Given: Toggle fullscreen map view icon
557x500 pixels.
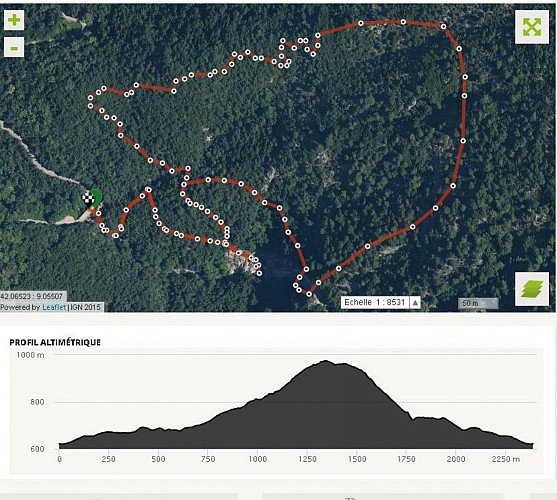Looking at the screenshot, I should pos(532,27).
